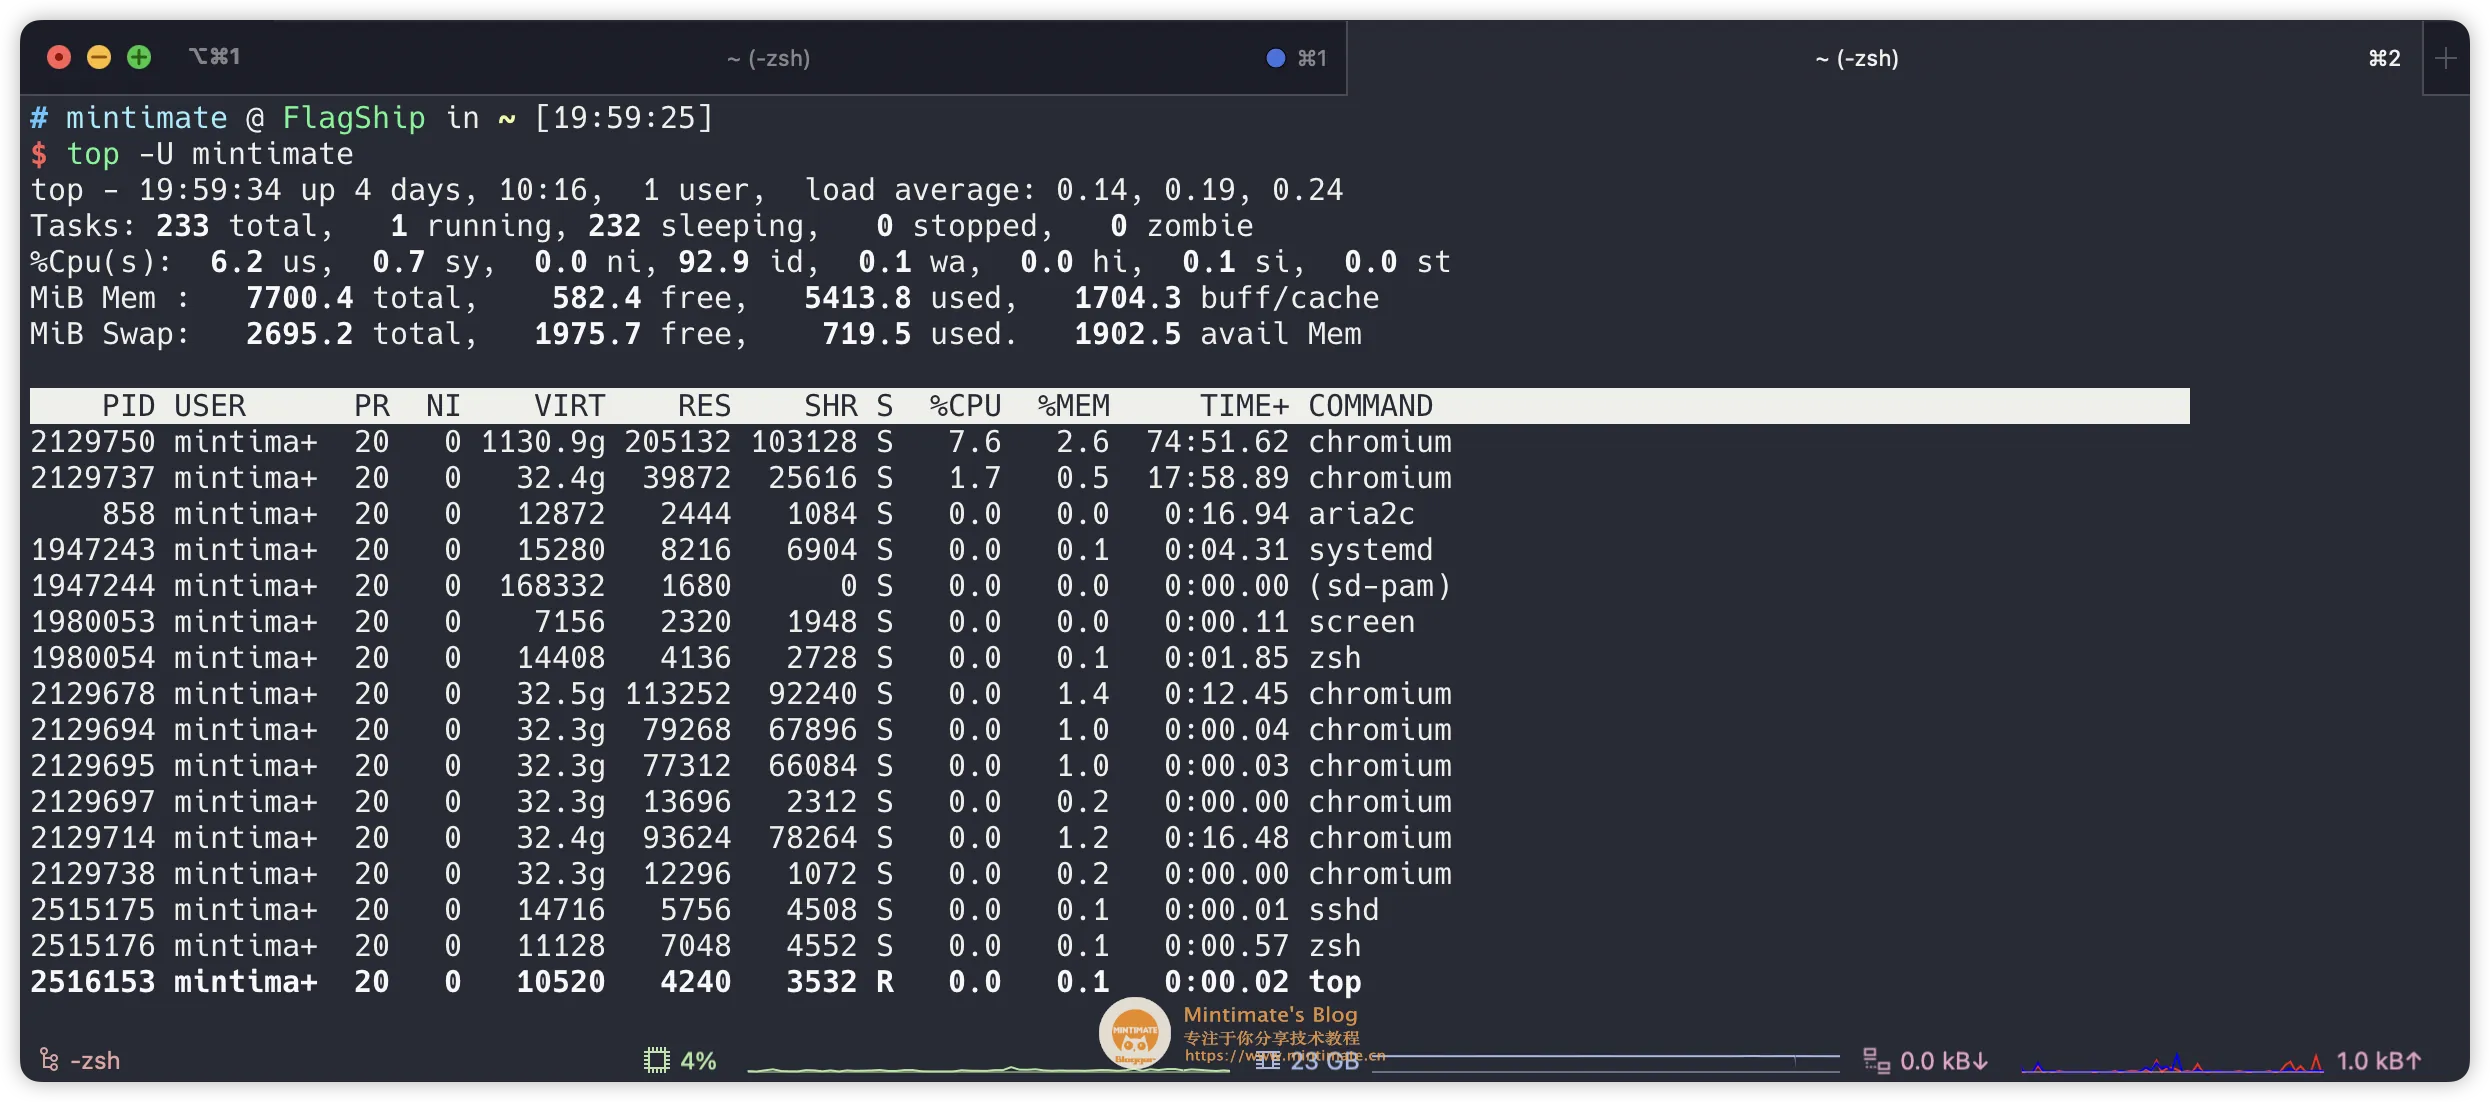This screenshot has width=2490, height=1102.
Task: Click the VIRT column header
Action: coord(569,406)
